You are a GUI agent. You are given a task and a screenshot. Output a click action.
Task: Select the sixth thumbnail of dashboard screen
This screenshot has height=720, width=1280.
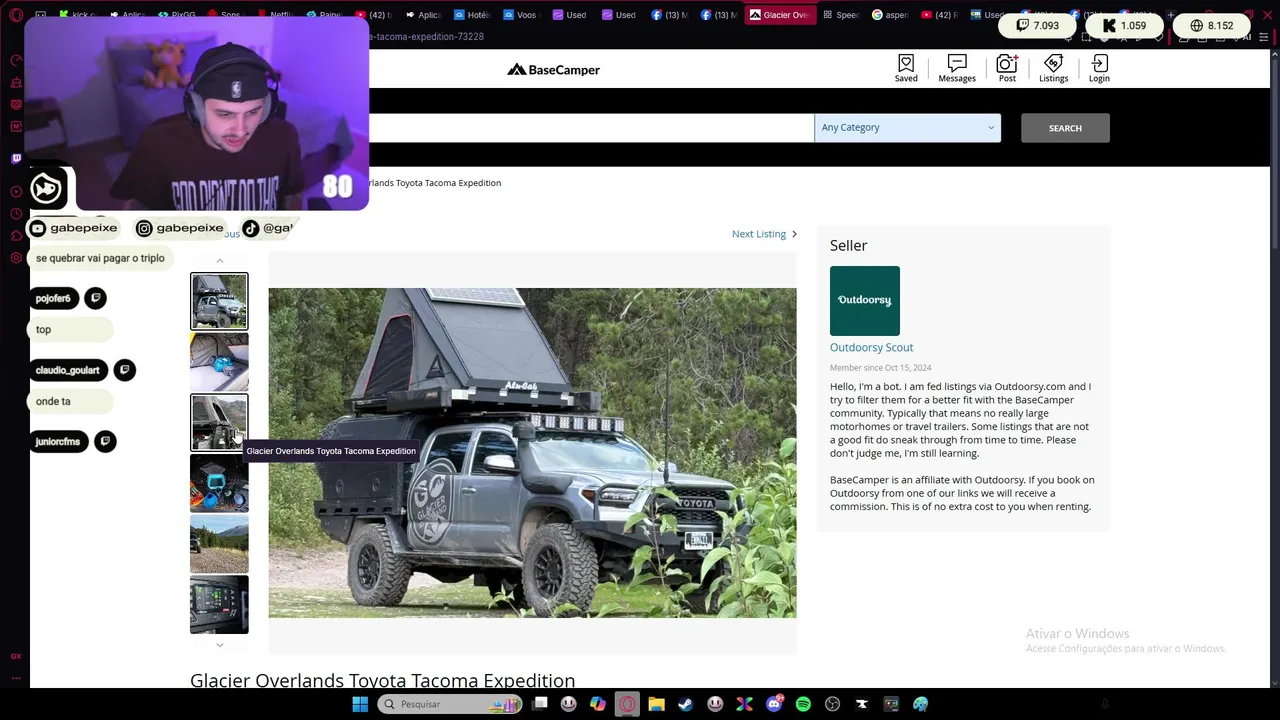[x=219, y=604]
